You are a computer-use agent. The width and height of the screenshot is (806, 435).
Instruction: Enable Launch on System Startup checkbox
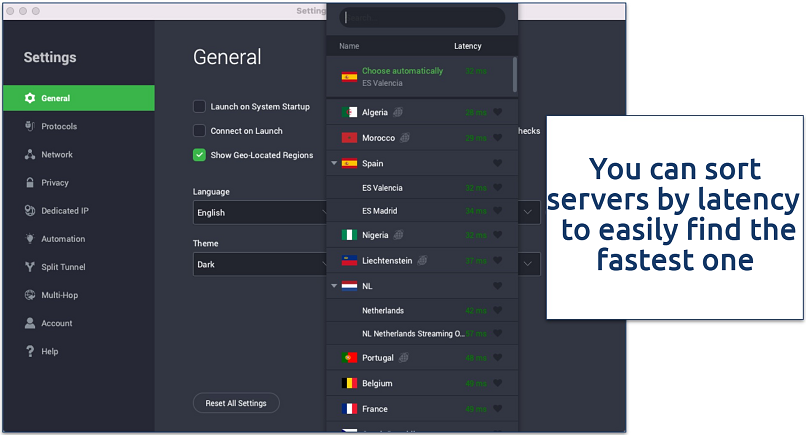[x=200, y=106]
